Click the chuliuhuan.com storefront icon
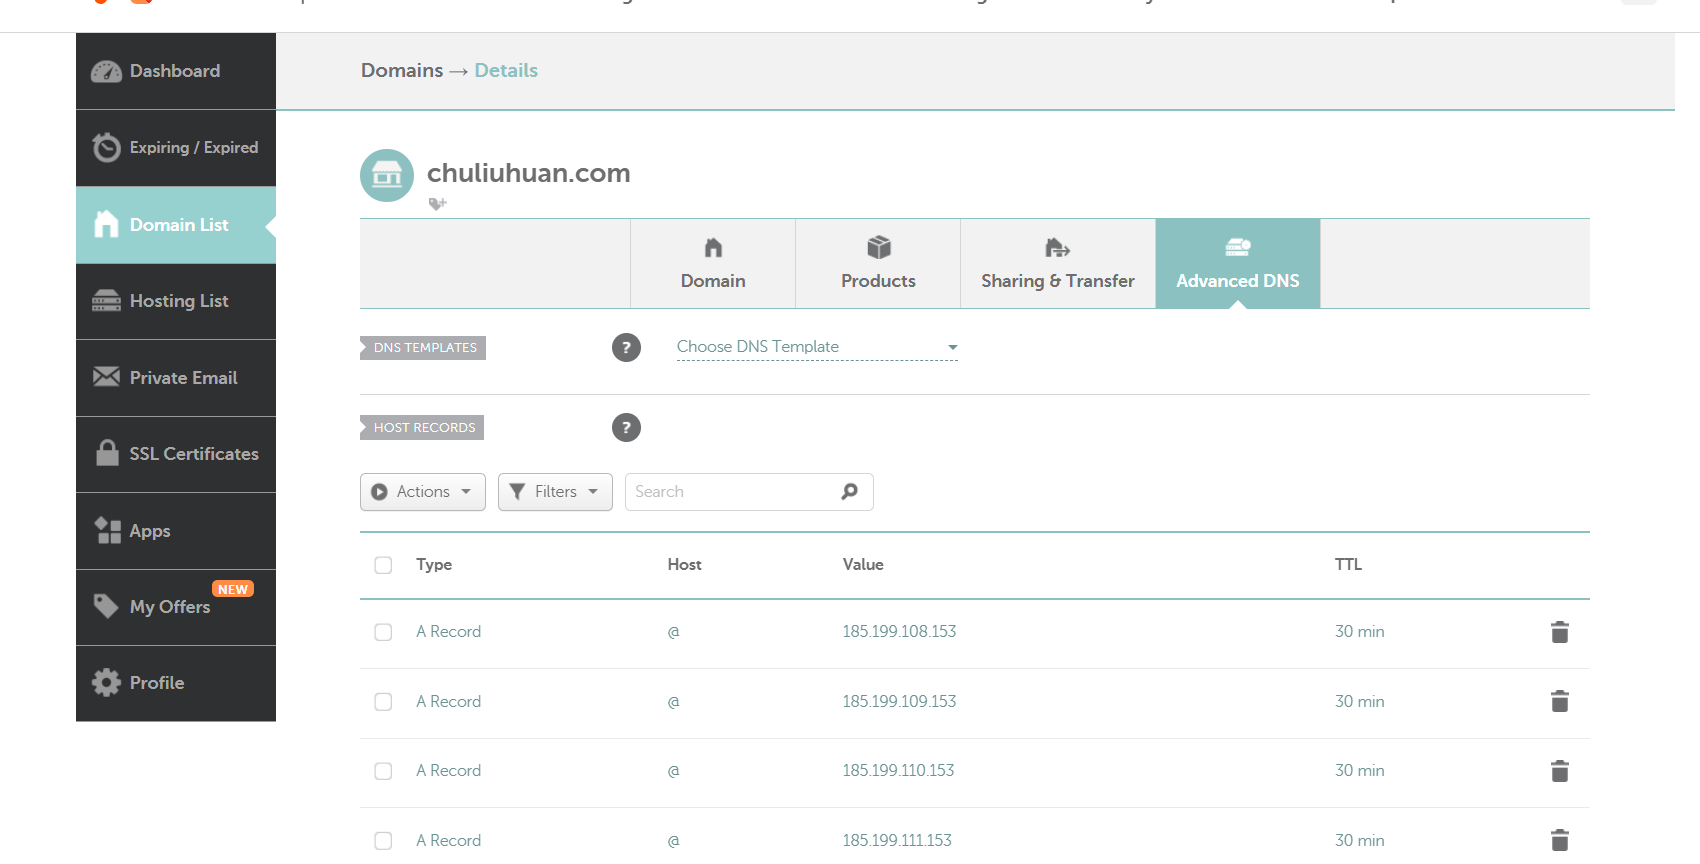 [x=387, y=175]
